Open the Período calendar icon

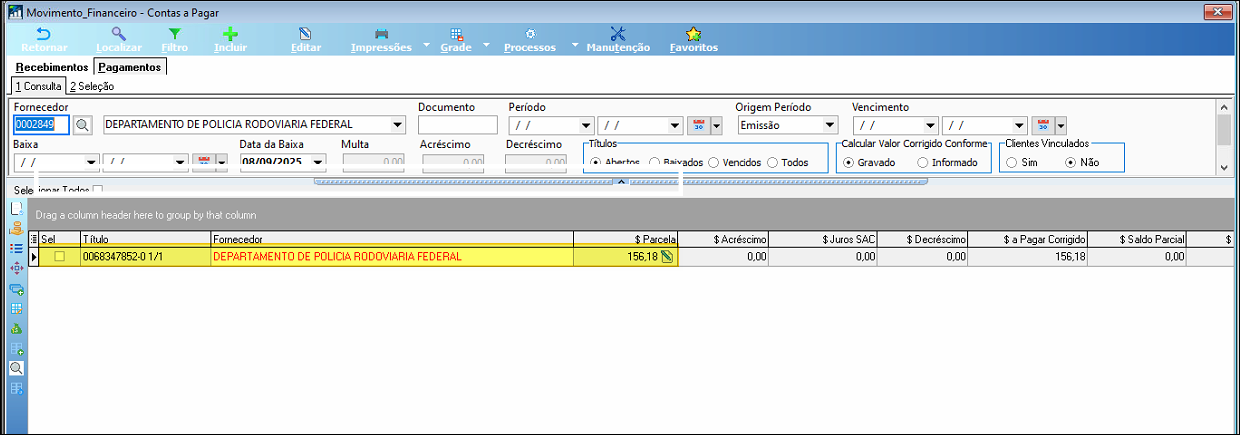[700, 125]
